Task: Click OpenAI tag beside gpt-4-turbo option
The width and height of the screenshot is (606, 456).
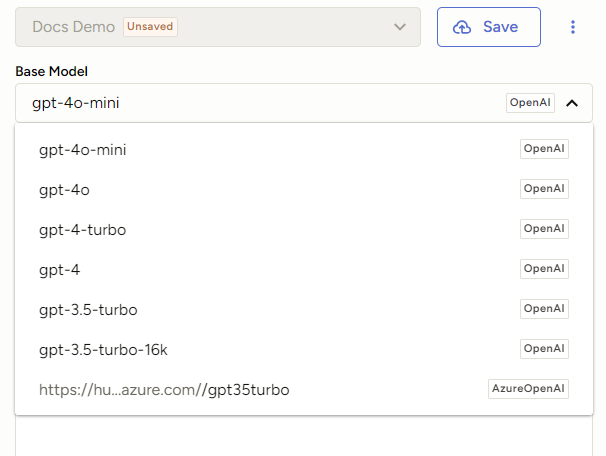Action: 544,229
